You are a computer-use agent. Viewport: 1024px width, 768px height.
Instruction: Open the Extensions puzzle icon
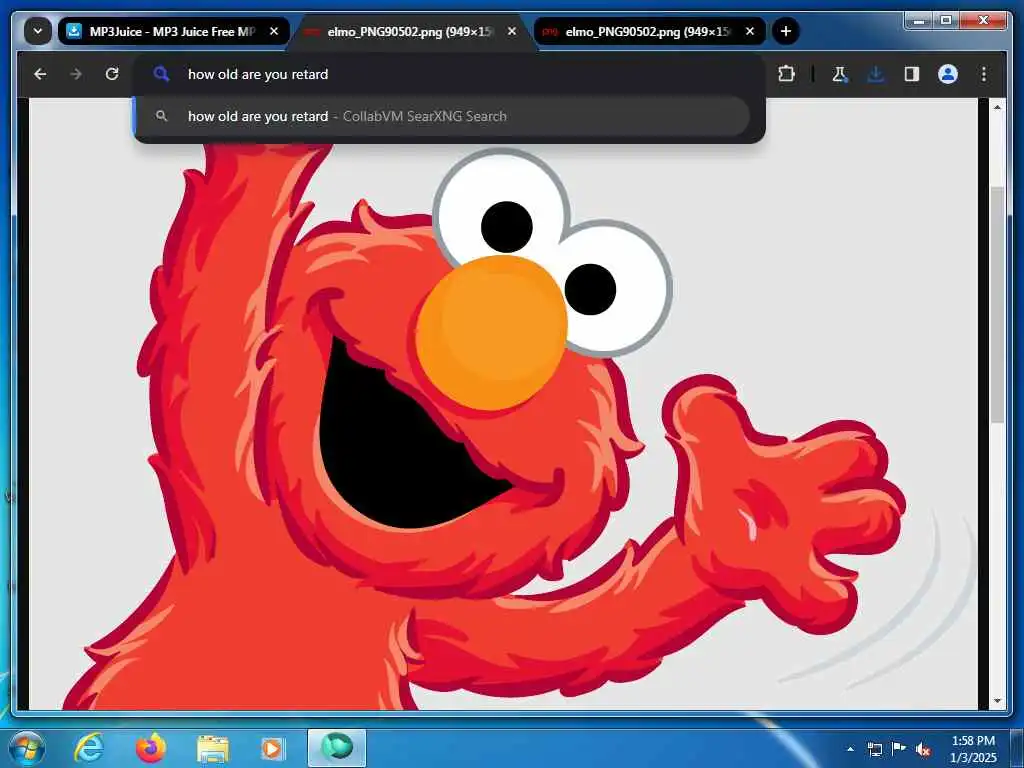tap(786, 74)
